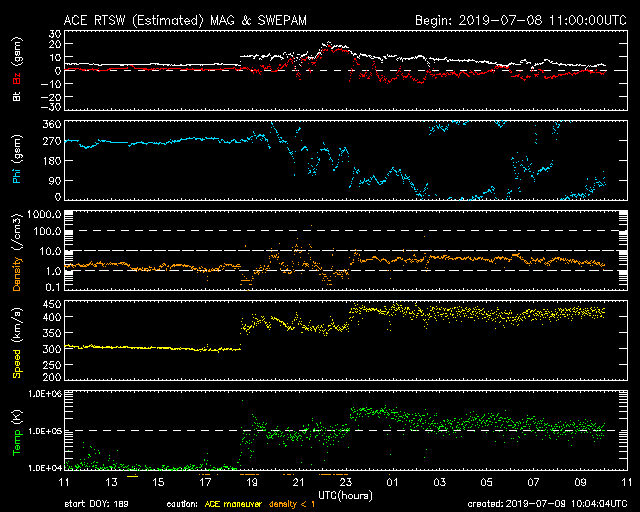This screenshot has width=640, height=512.
Task: Click the orange Density axis label
Action: click(17, 274)
